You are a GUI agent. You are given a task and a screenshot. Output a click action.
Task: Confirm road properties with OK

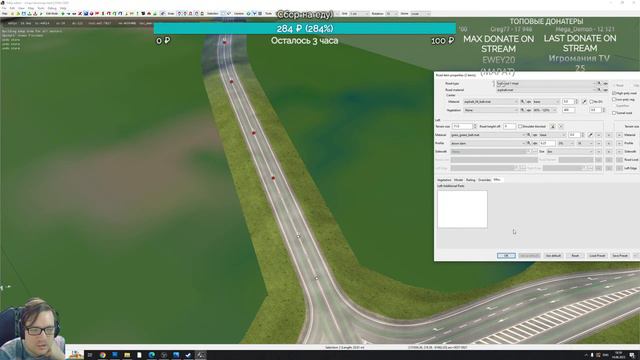pos(506,256)
